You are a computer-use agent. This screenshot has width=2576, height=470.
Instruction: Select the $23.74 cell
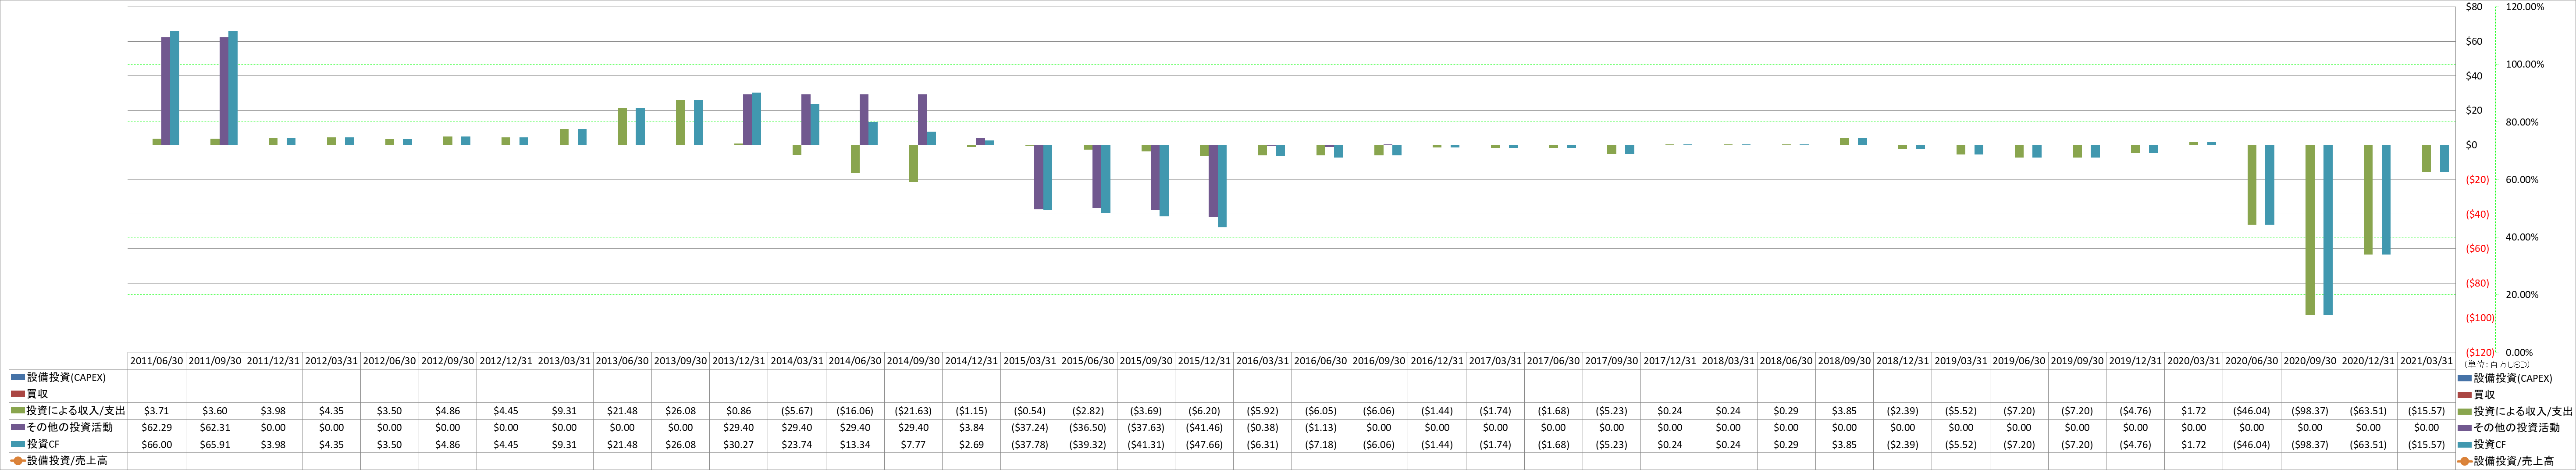click(x=797, y=444)
